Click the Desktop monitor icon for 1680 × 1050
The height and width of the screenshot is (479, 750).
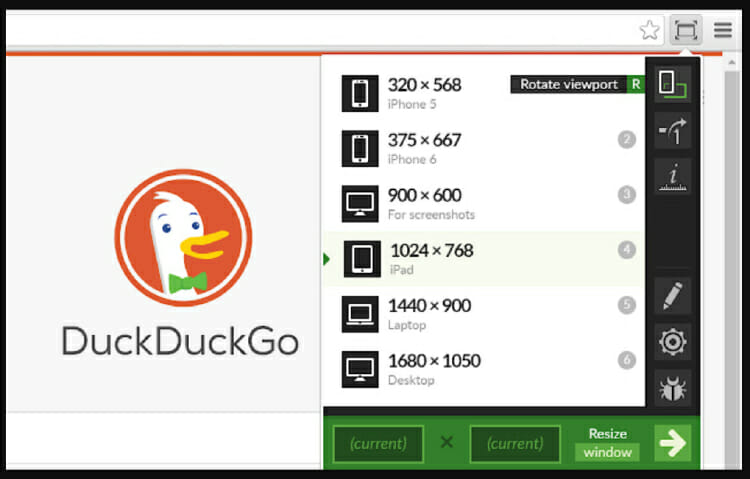360,369
